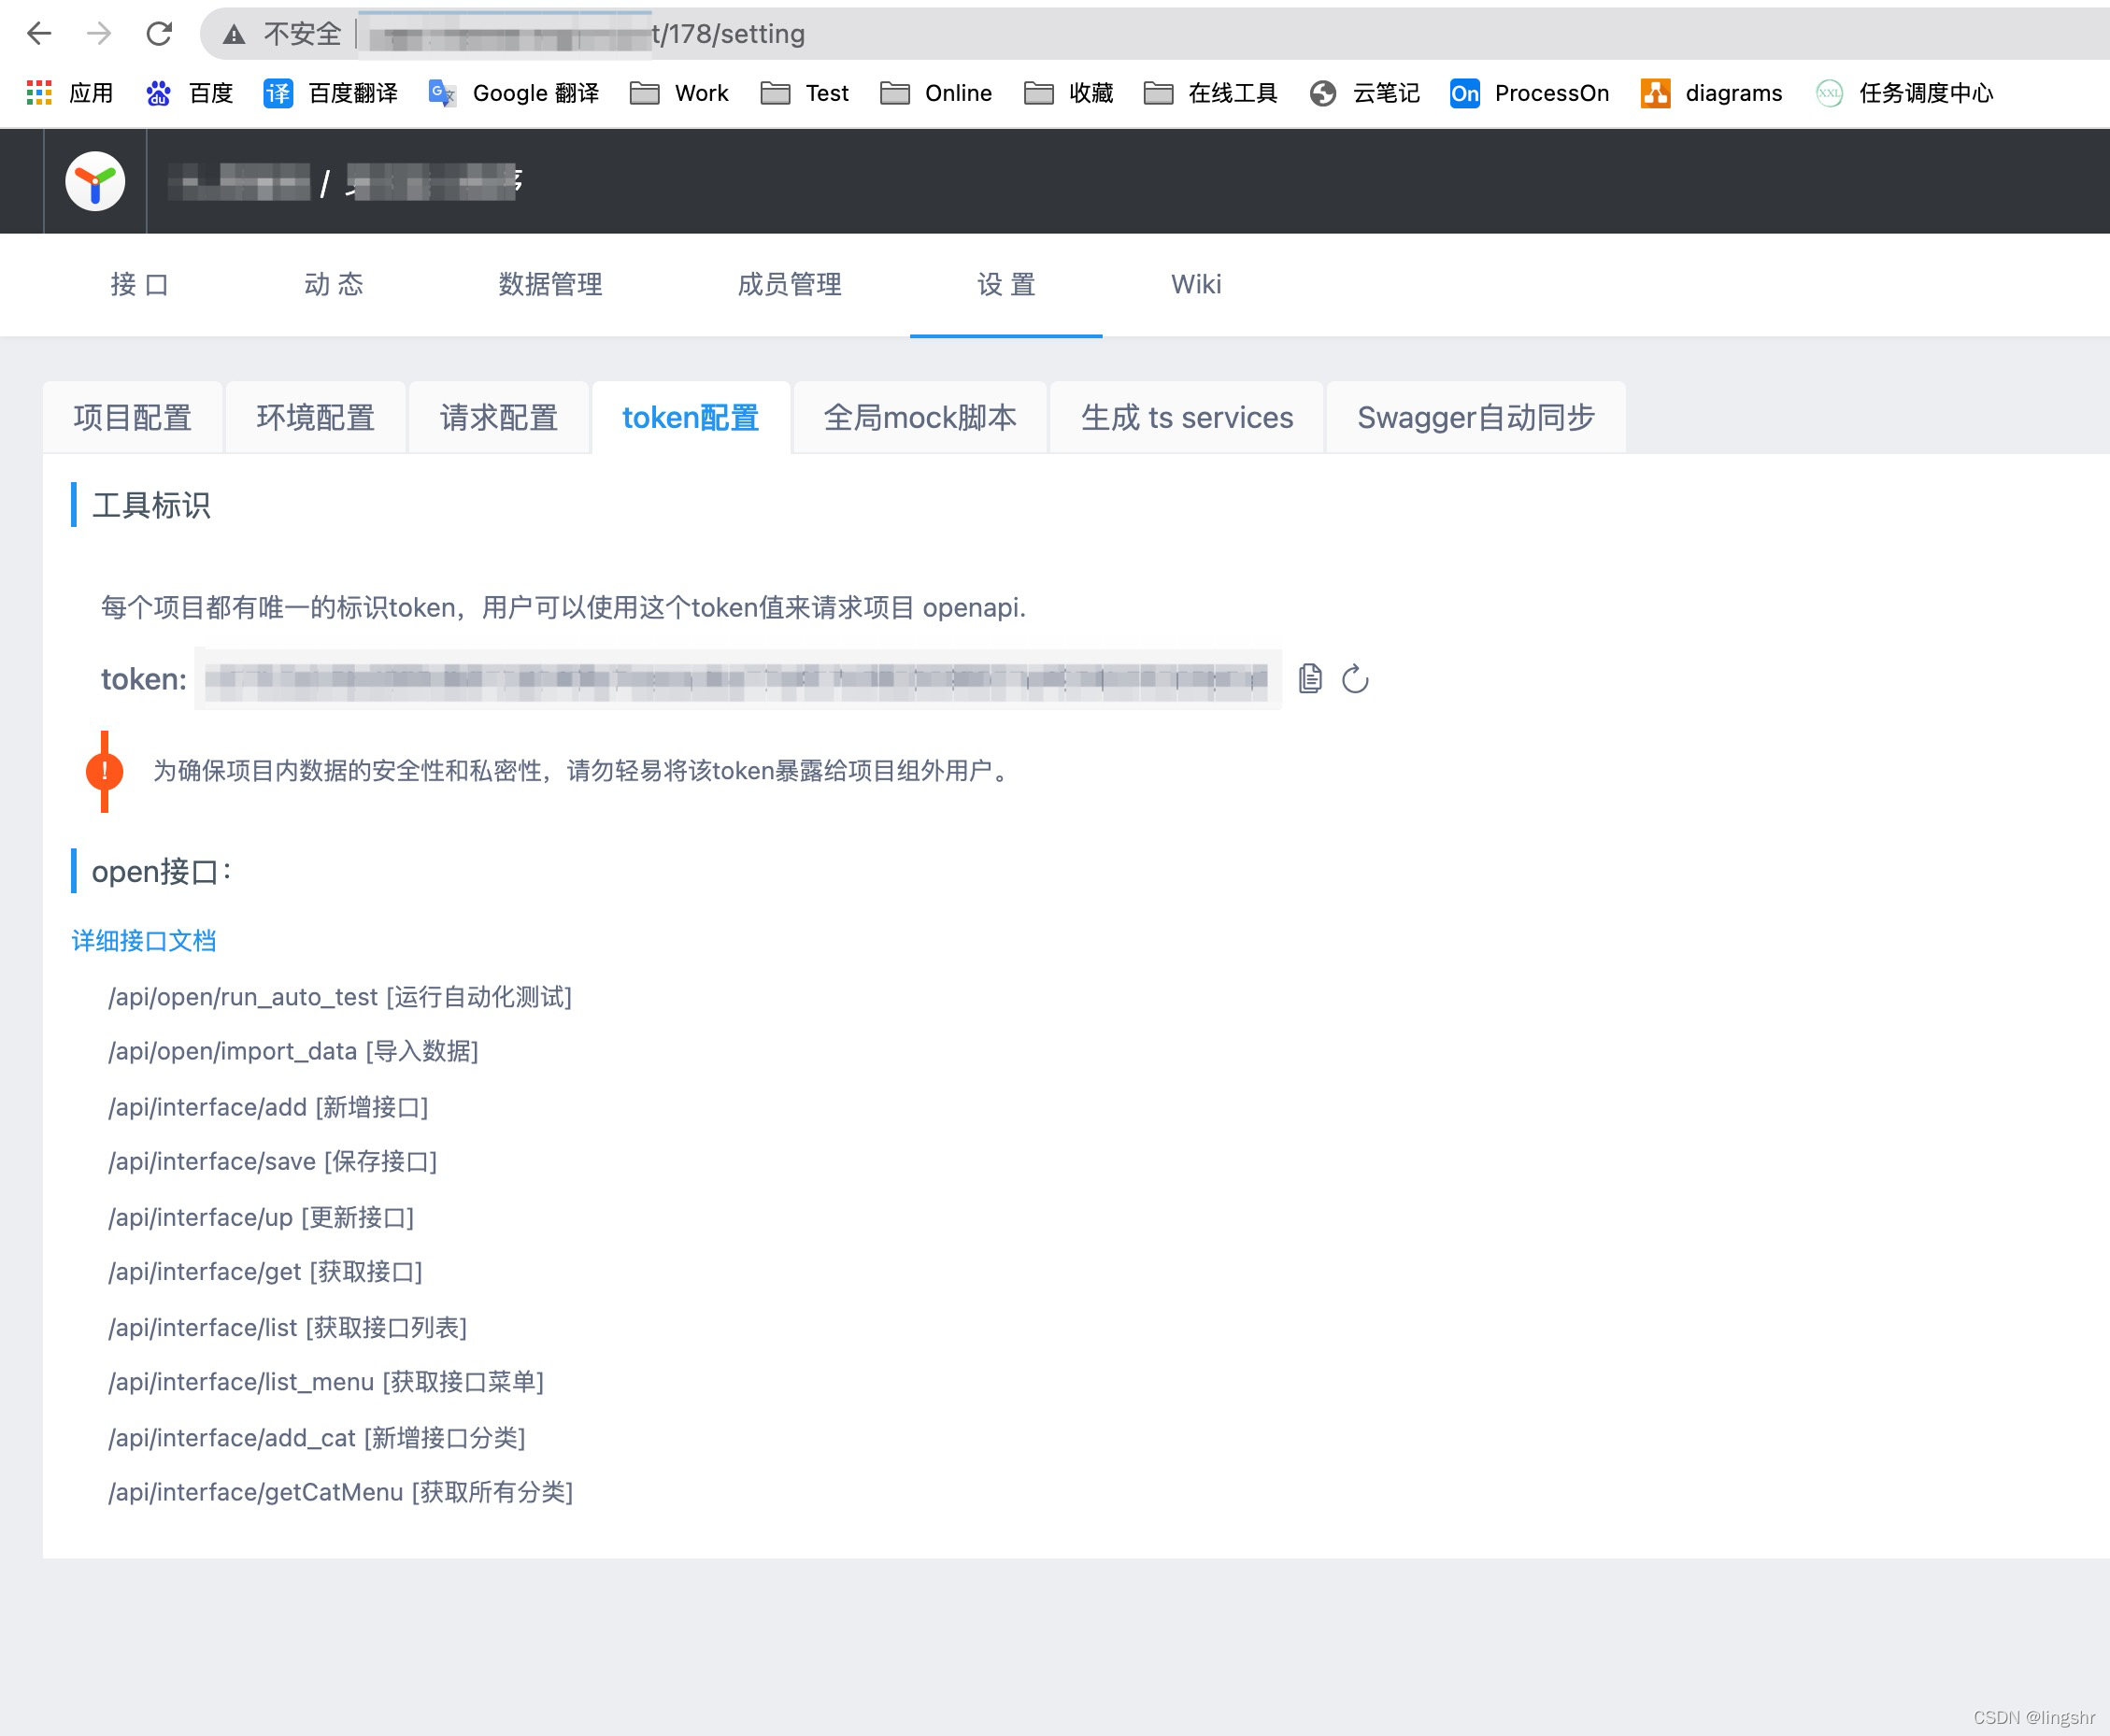The image size is (2110, 1736).
Task: Open the 详细接口文档 link
Action: pos(144,940)
